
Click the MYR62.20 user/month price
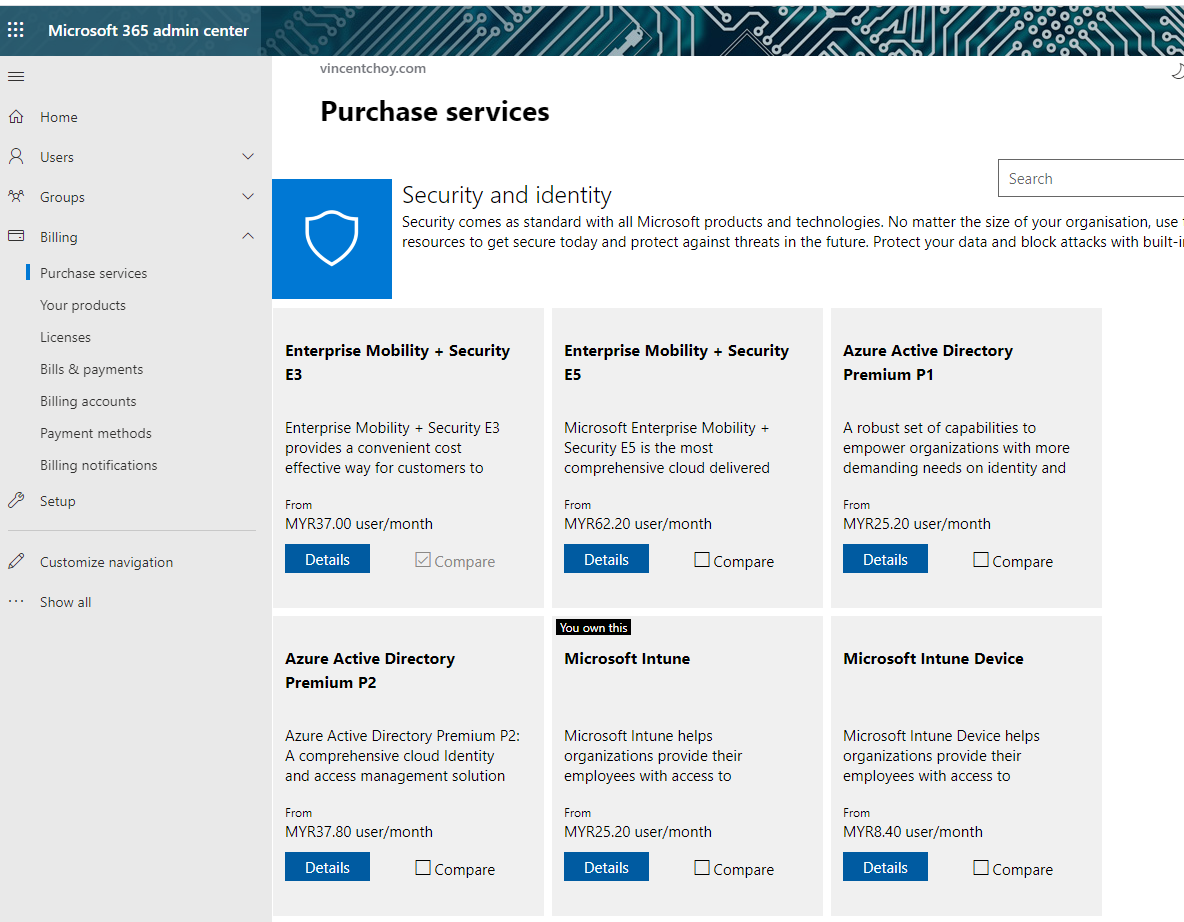pos(638,523)
